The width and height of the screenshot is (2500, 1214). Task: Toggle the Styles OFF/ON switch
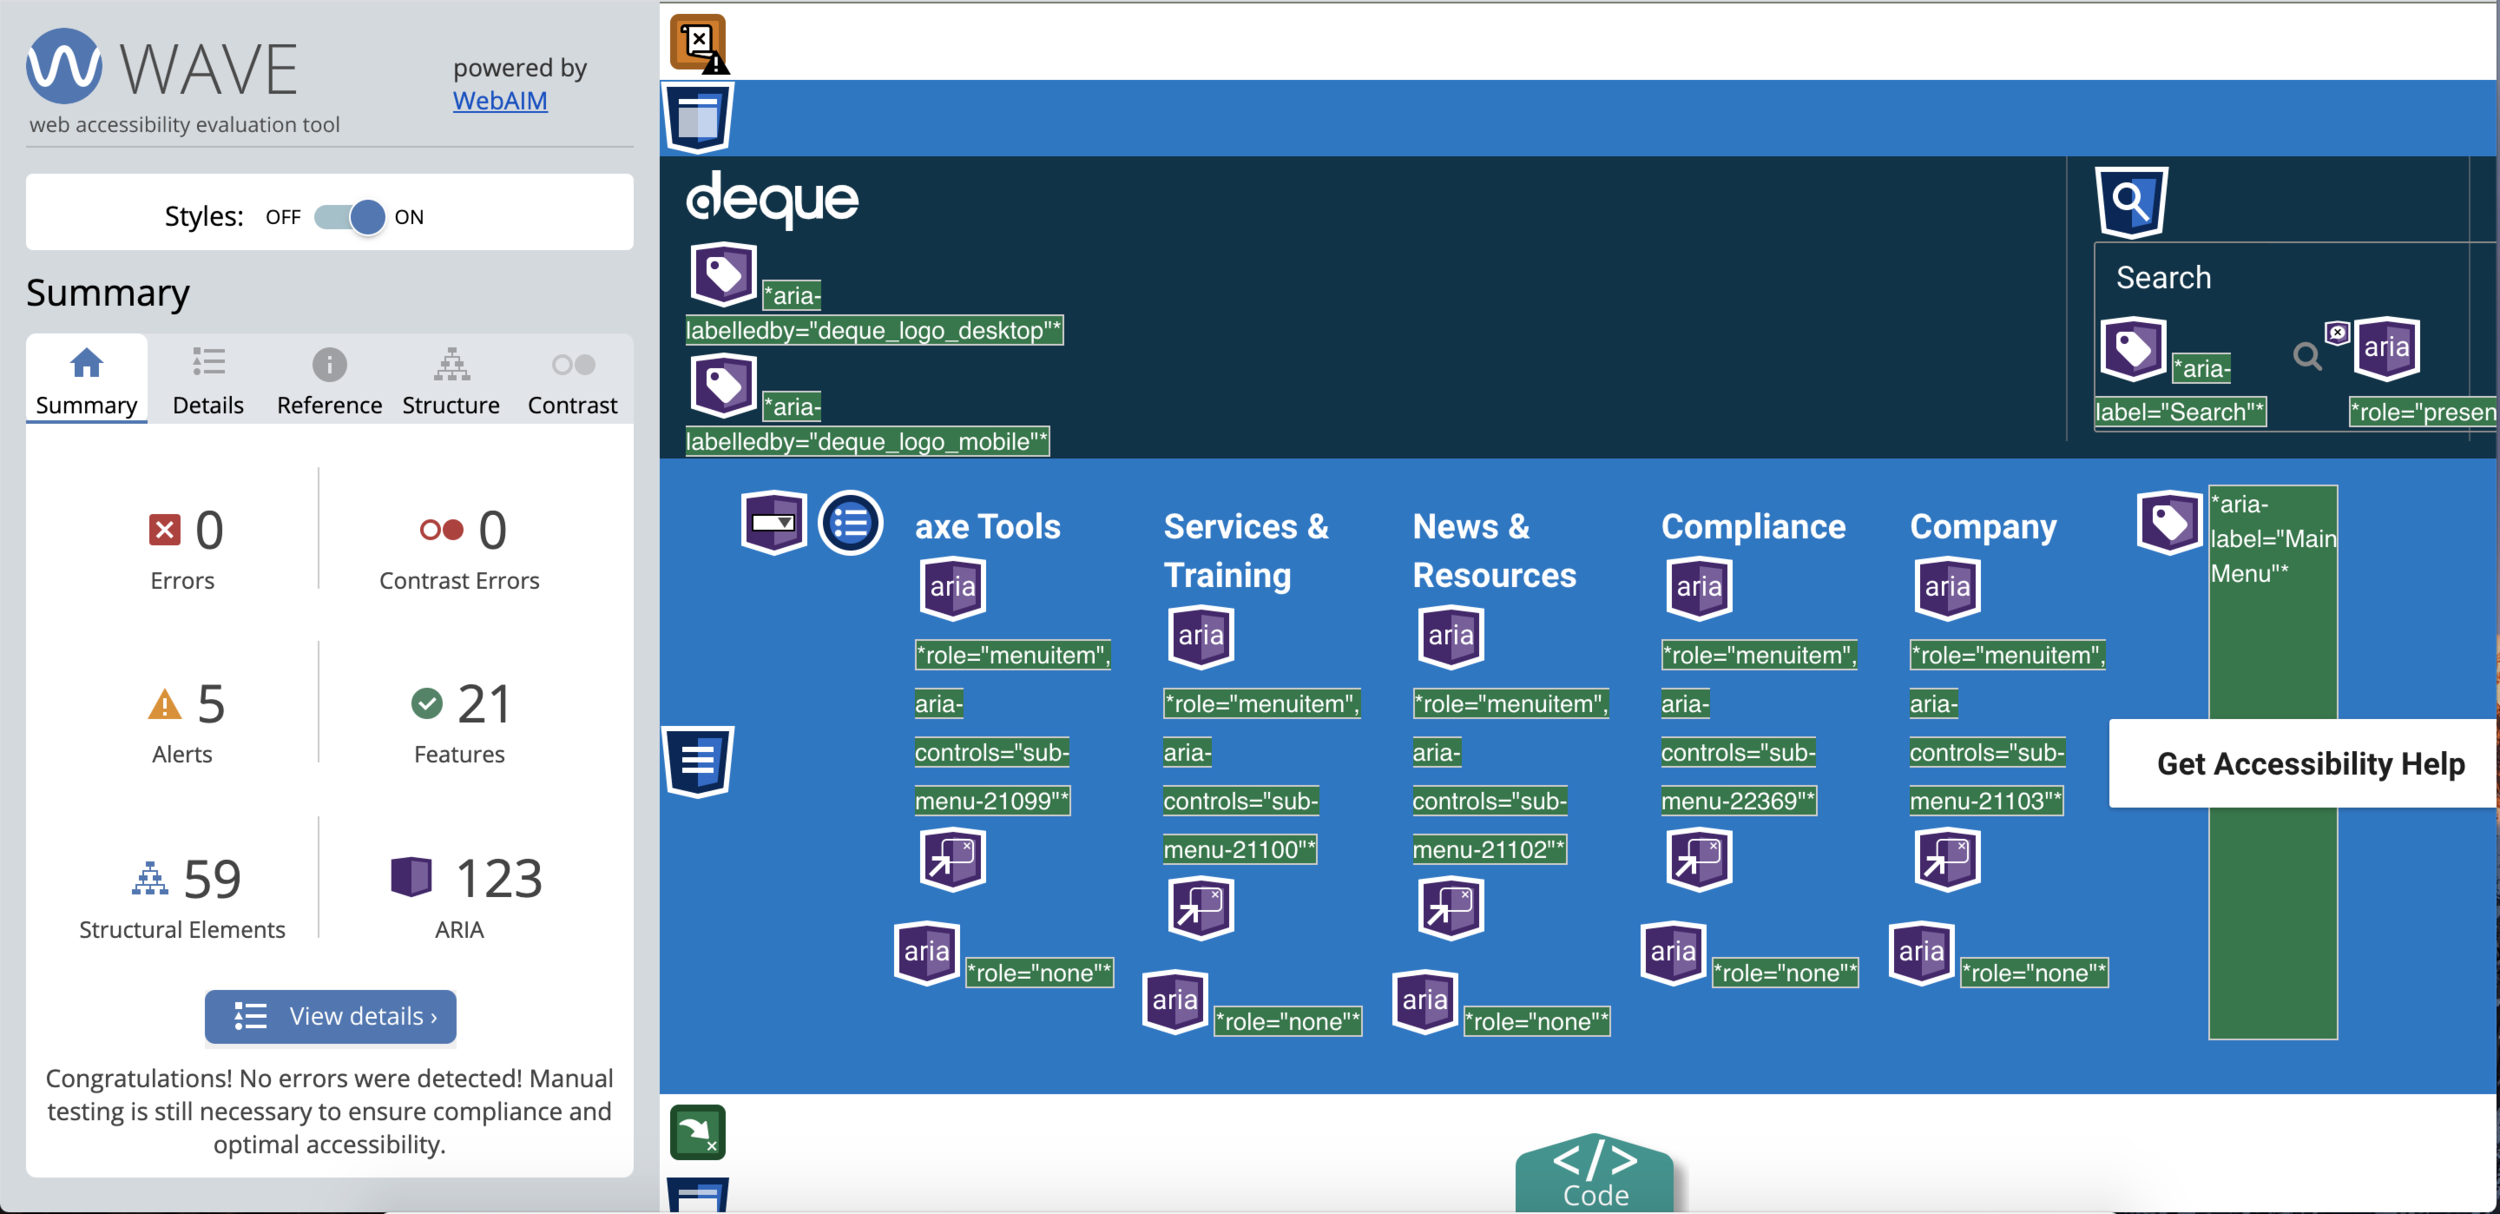click(350, 217)
